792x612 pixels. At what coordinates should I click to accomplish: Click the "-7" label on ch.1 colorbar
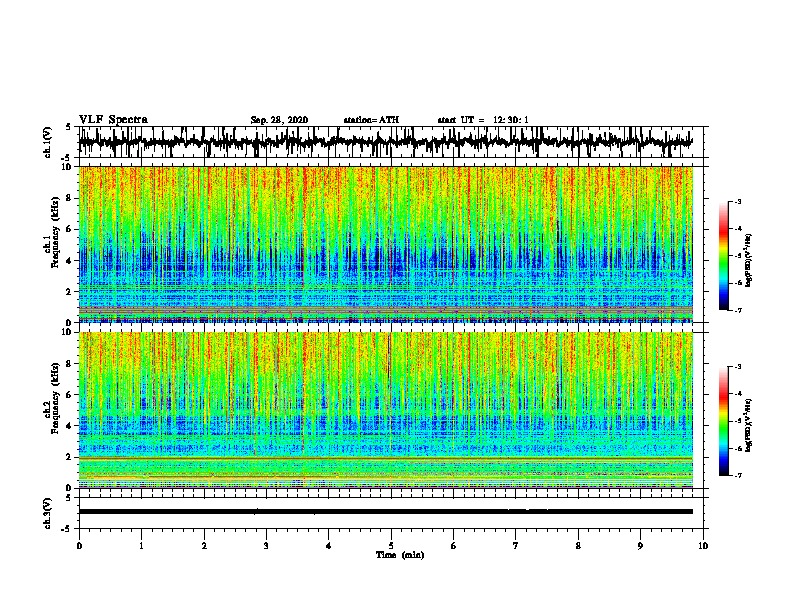pyautogui.click(x=737, y=310)
